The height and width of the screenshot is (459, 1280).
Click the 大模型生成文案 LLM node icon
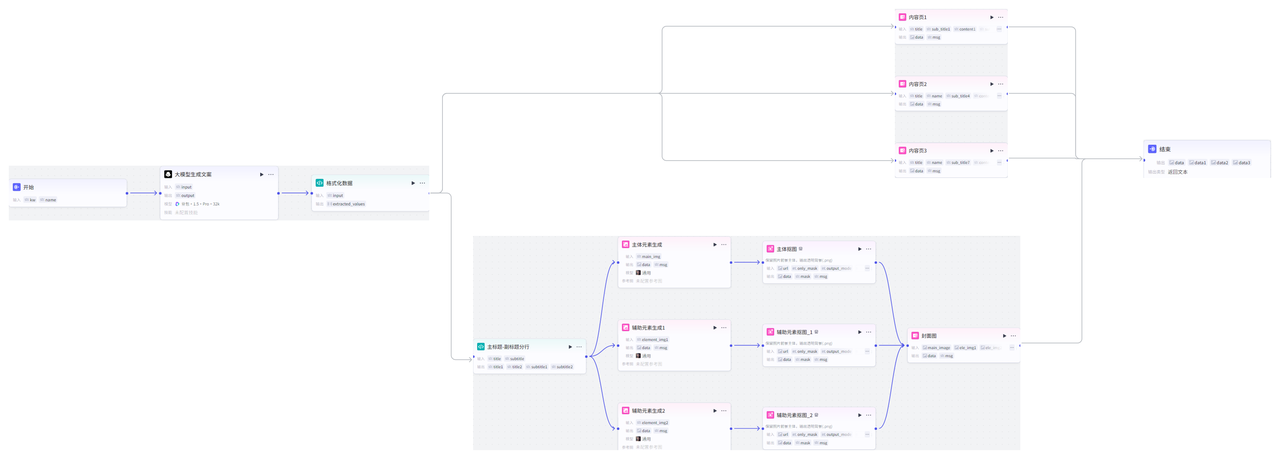168,175
